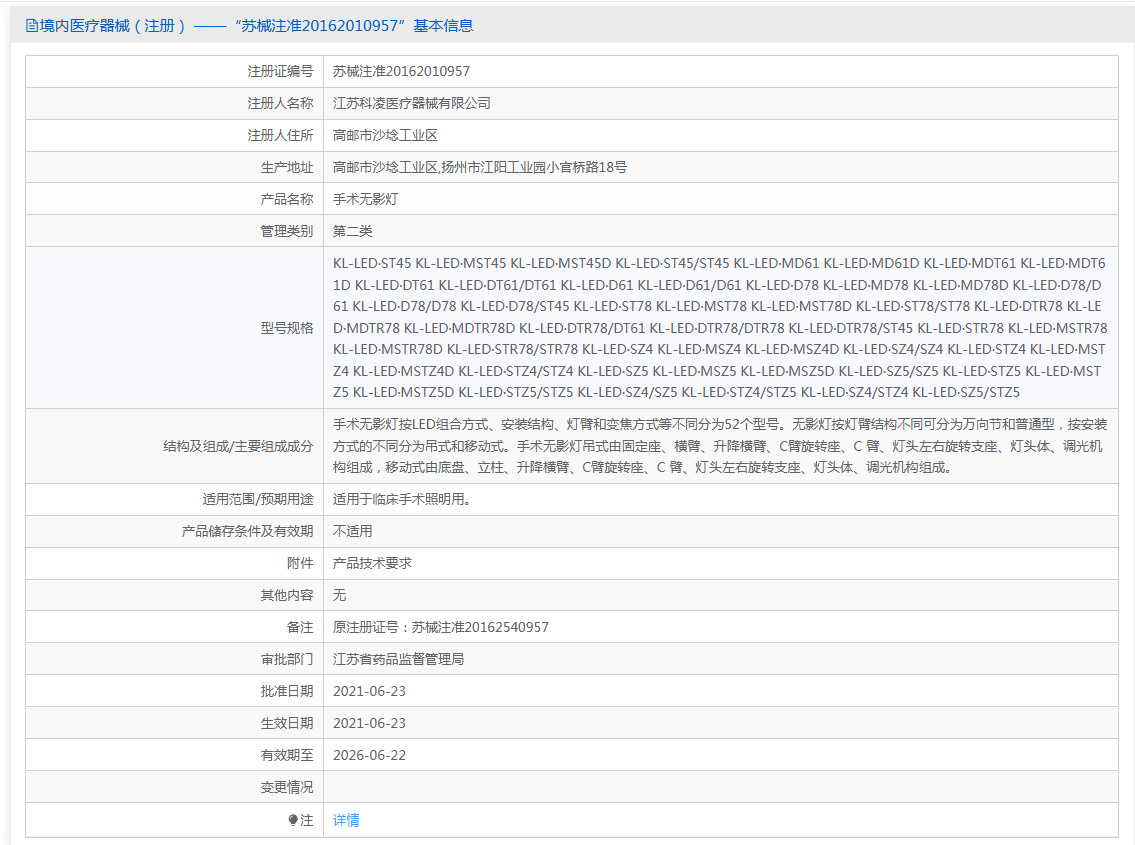Select production address ending in 小官桥路18号
1135x845 pixels.
480,167
